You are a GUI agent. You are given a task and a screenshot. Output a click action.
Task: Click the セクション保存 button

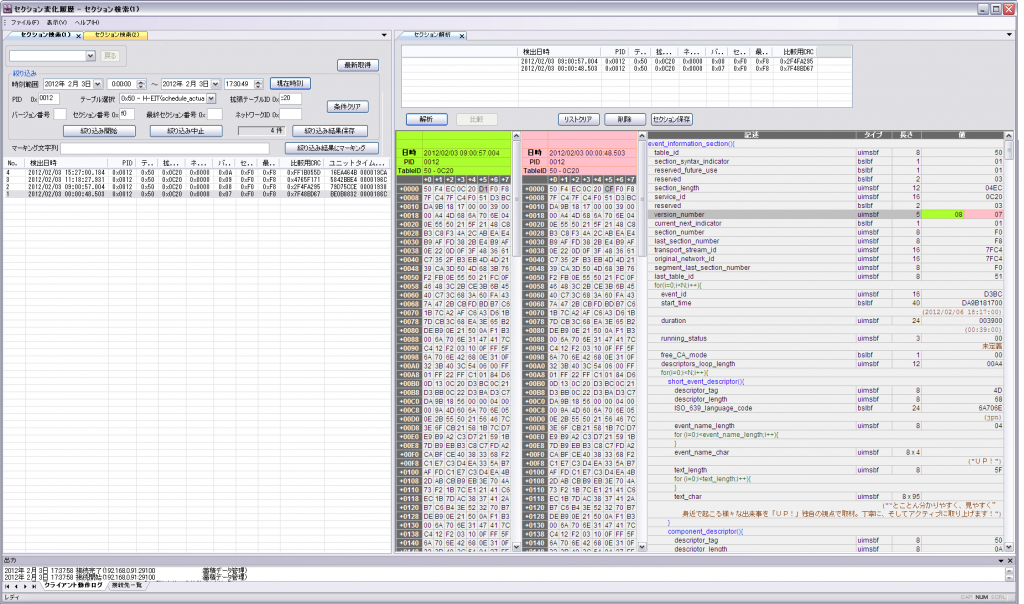coord(671,119)
